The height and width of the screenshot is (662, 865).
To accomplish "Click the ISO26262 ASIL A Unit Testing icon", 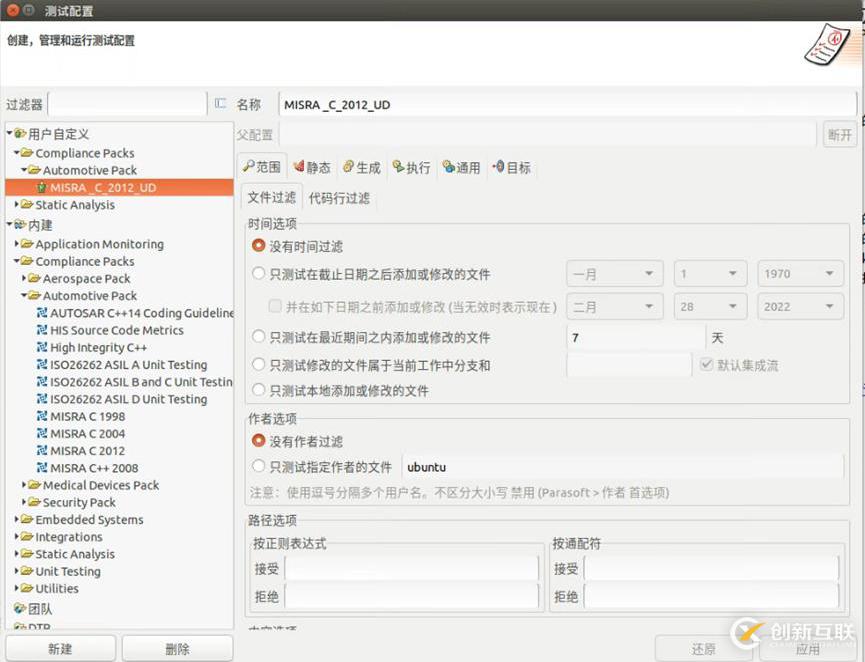I will coord(41,364).
